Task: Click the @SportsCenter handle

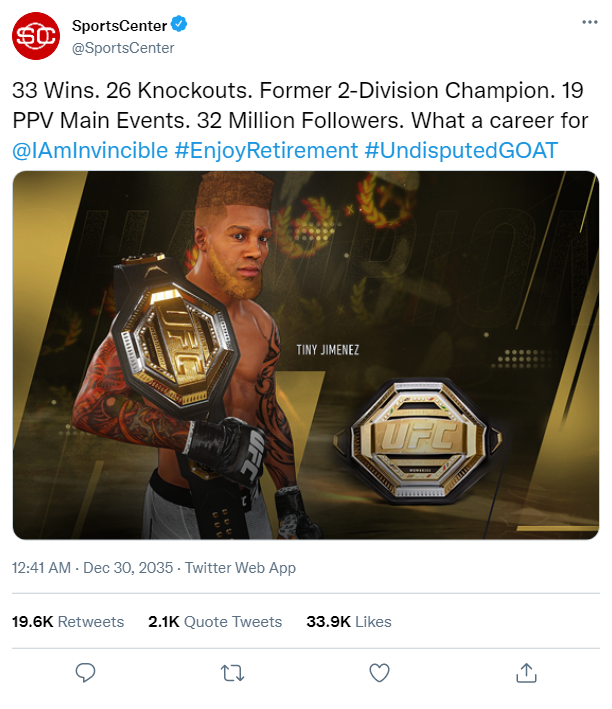Action: pos(123,48)
